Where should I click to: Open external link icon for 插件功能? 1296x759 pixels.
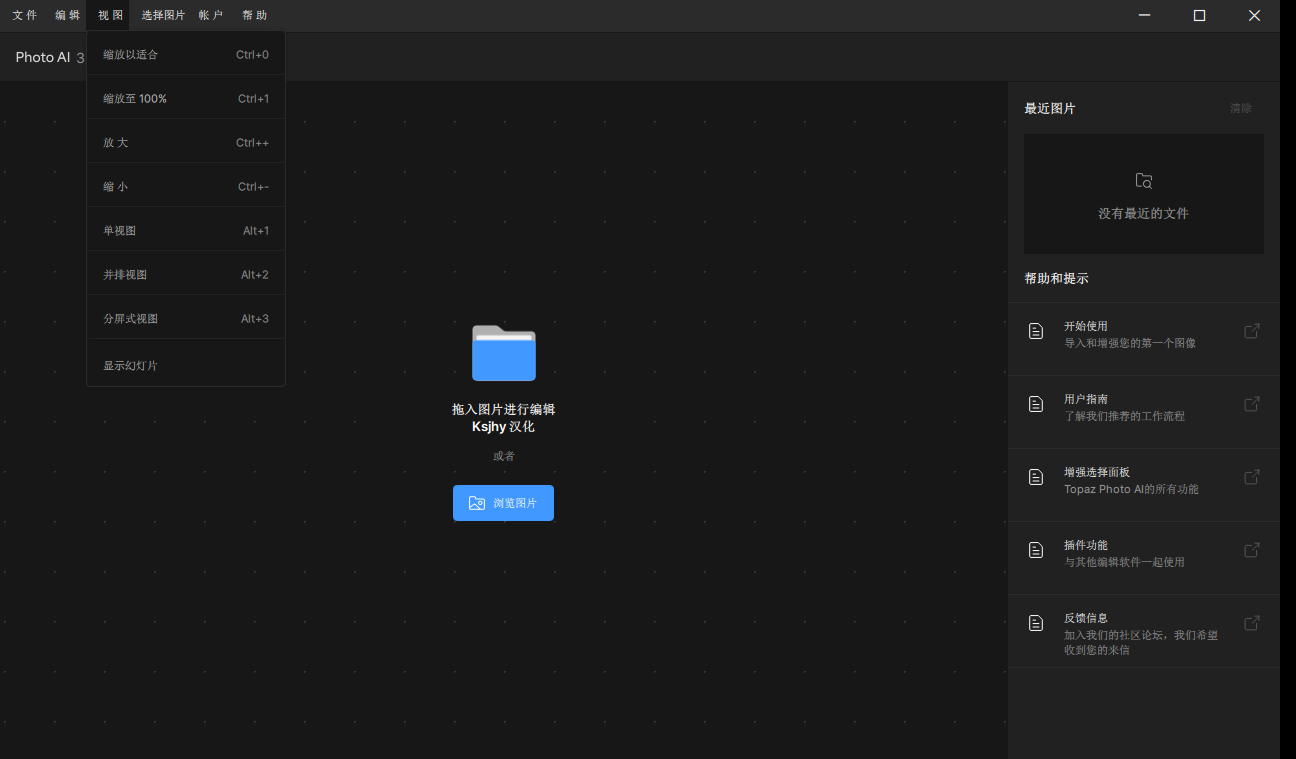click(x=1251, y=550)
